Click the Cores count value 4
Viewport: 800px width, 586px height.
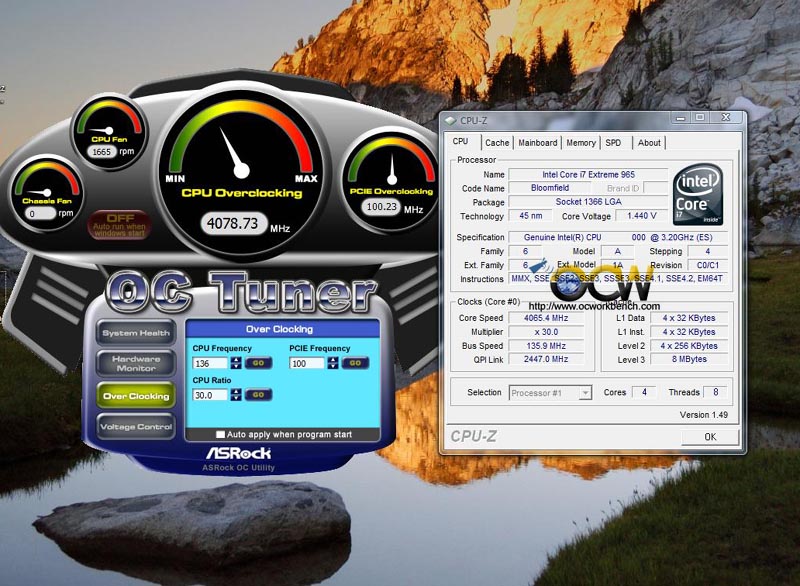[644, 392]
